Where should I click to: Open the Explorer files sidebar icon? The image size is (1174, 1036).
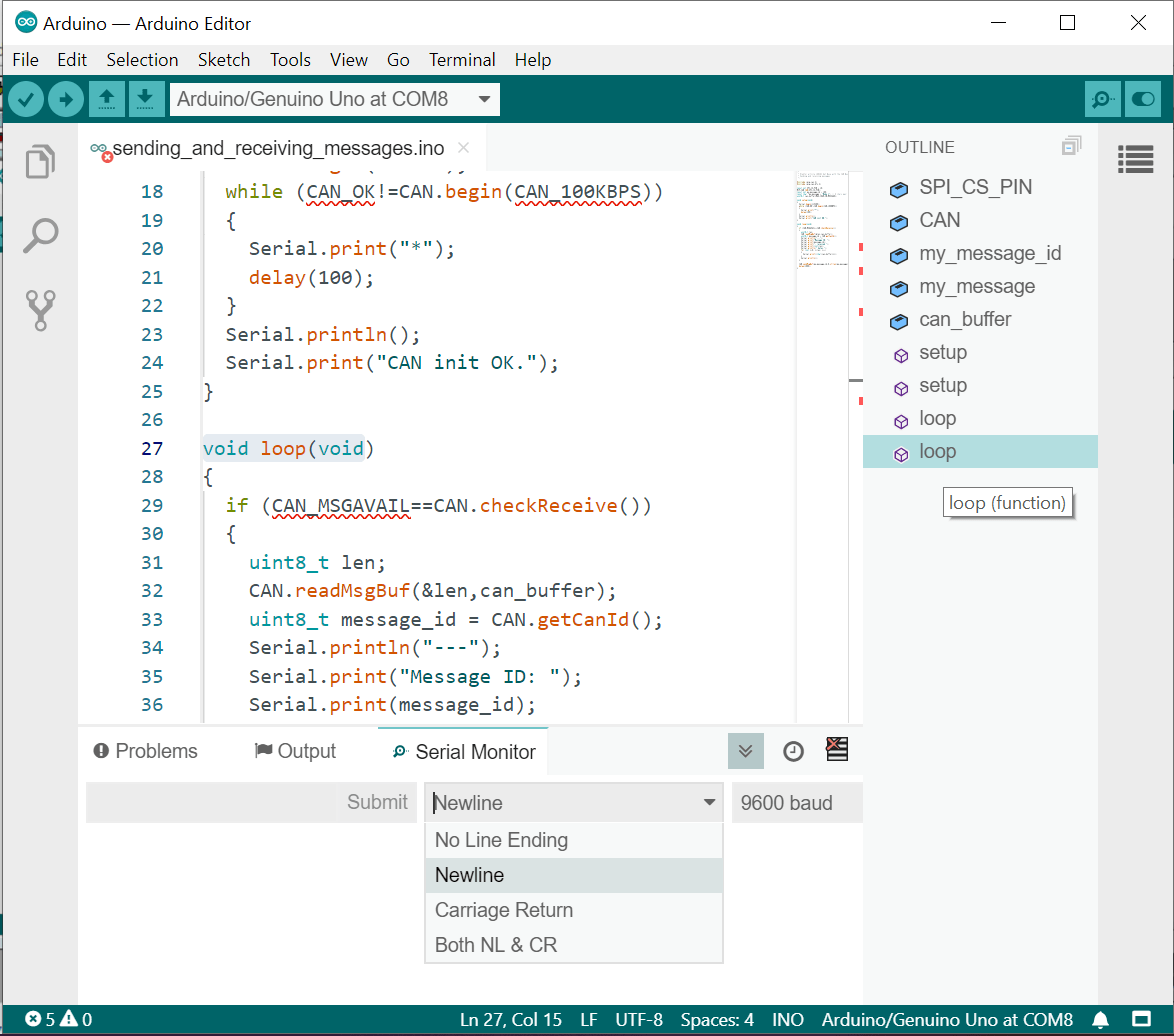(x=40, y=161)
